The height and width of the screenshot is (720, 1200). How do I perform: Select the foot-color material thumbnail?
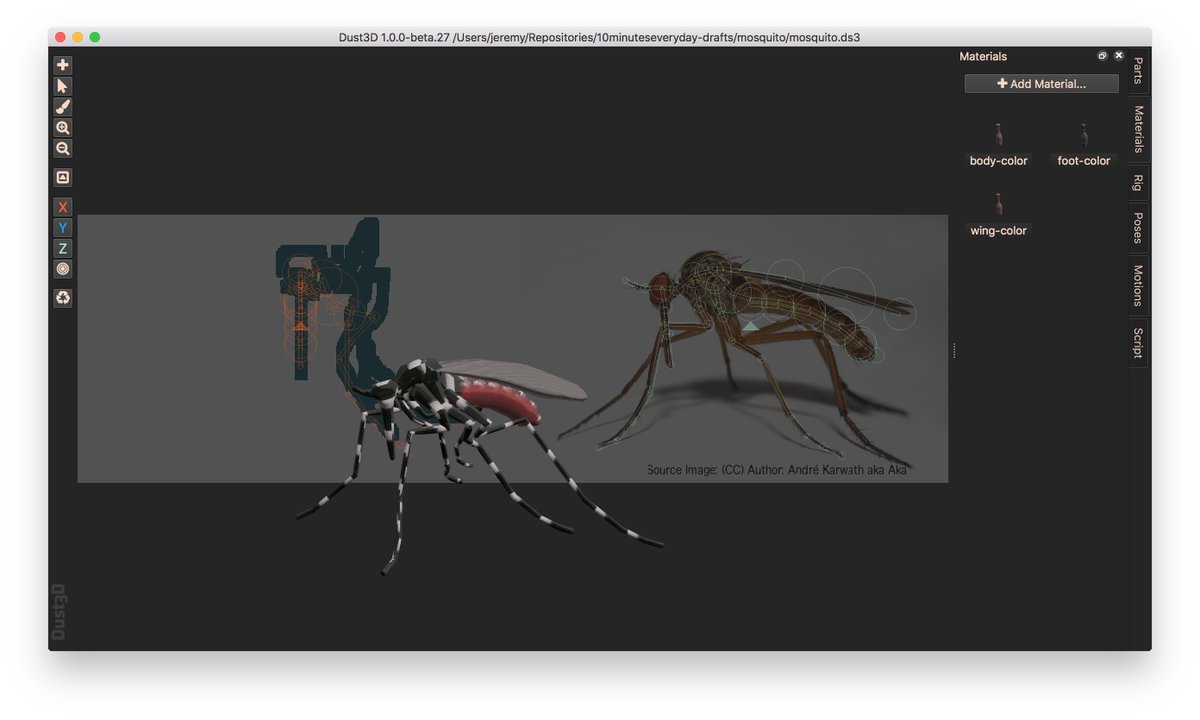pos(1084,135)
